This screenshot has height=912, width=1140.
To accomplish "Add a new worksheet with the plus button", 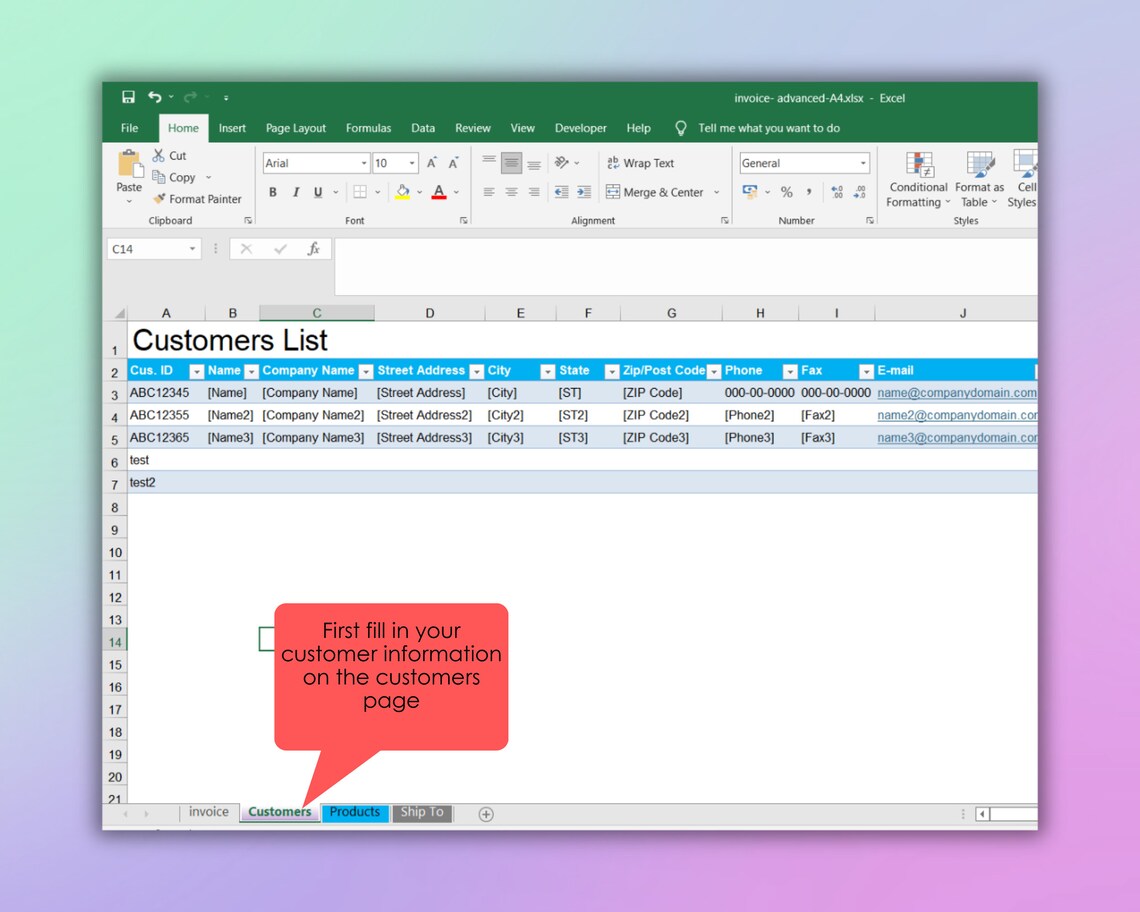I will [x=485, y=814].
